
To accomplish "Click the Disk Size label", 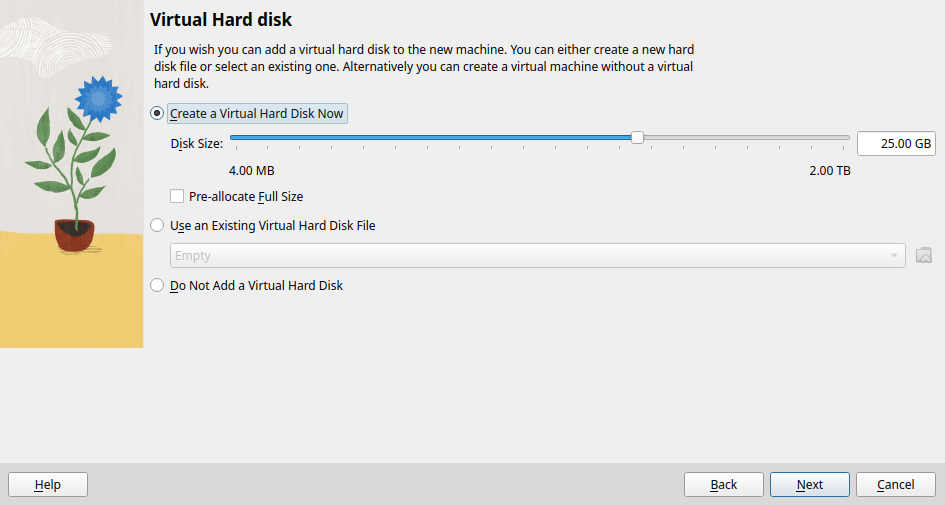I will [x=196, y=144].
